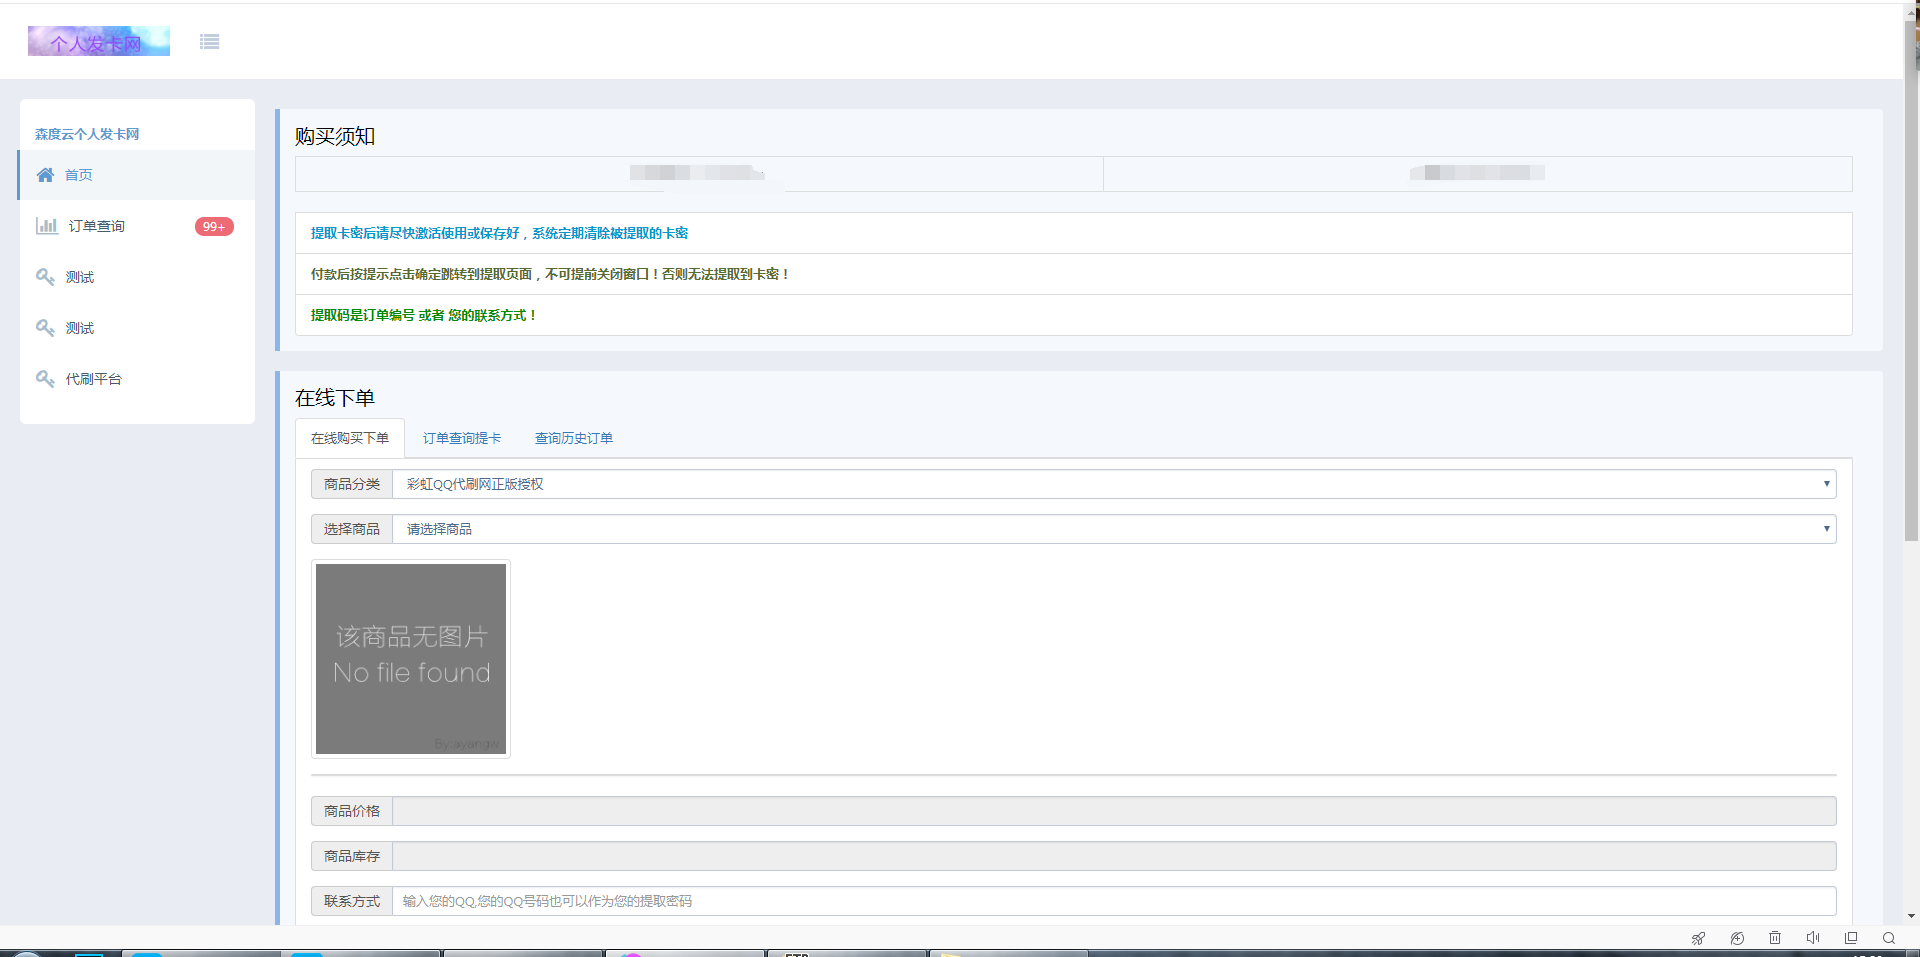Switch to the 订单查询提卡 tab
This screenshot has width=1920, height=957.
click(462, 438)
